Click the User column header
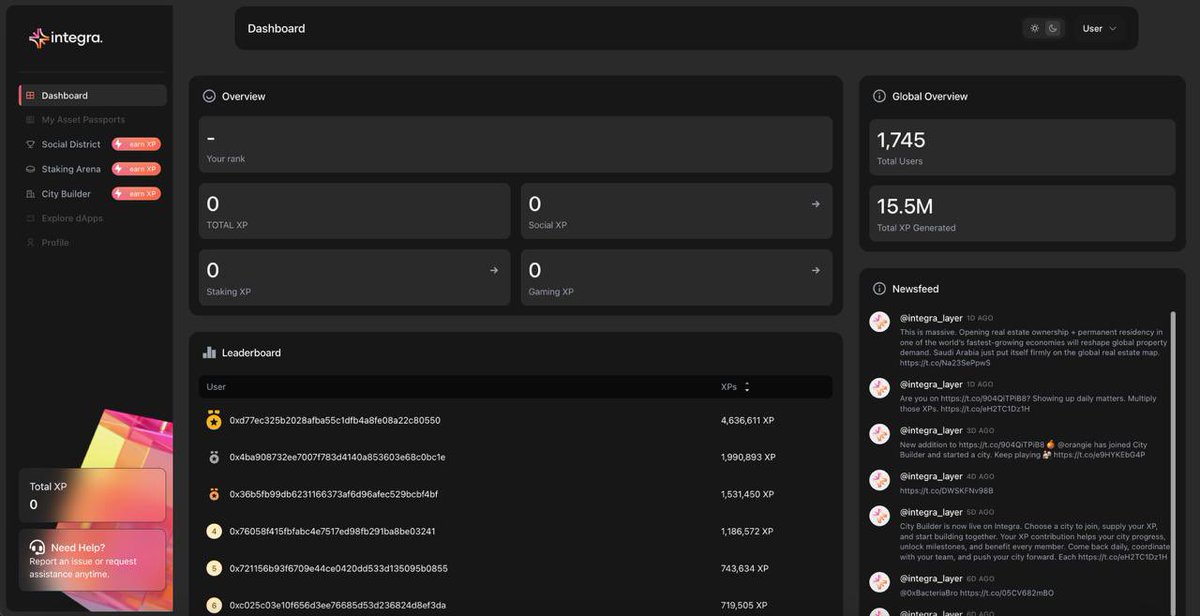The image size is (1200, 616). pyautogui.click(x=216, y=387)
